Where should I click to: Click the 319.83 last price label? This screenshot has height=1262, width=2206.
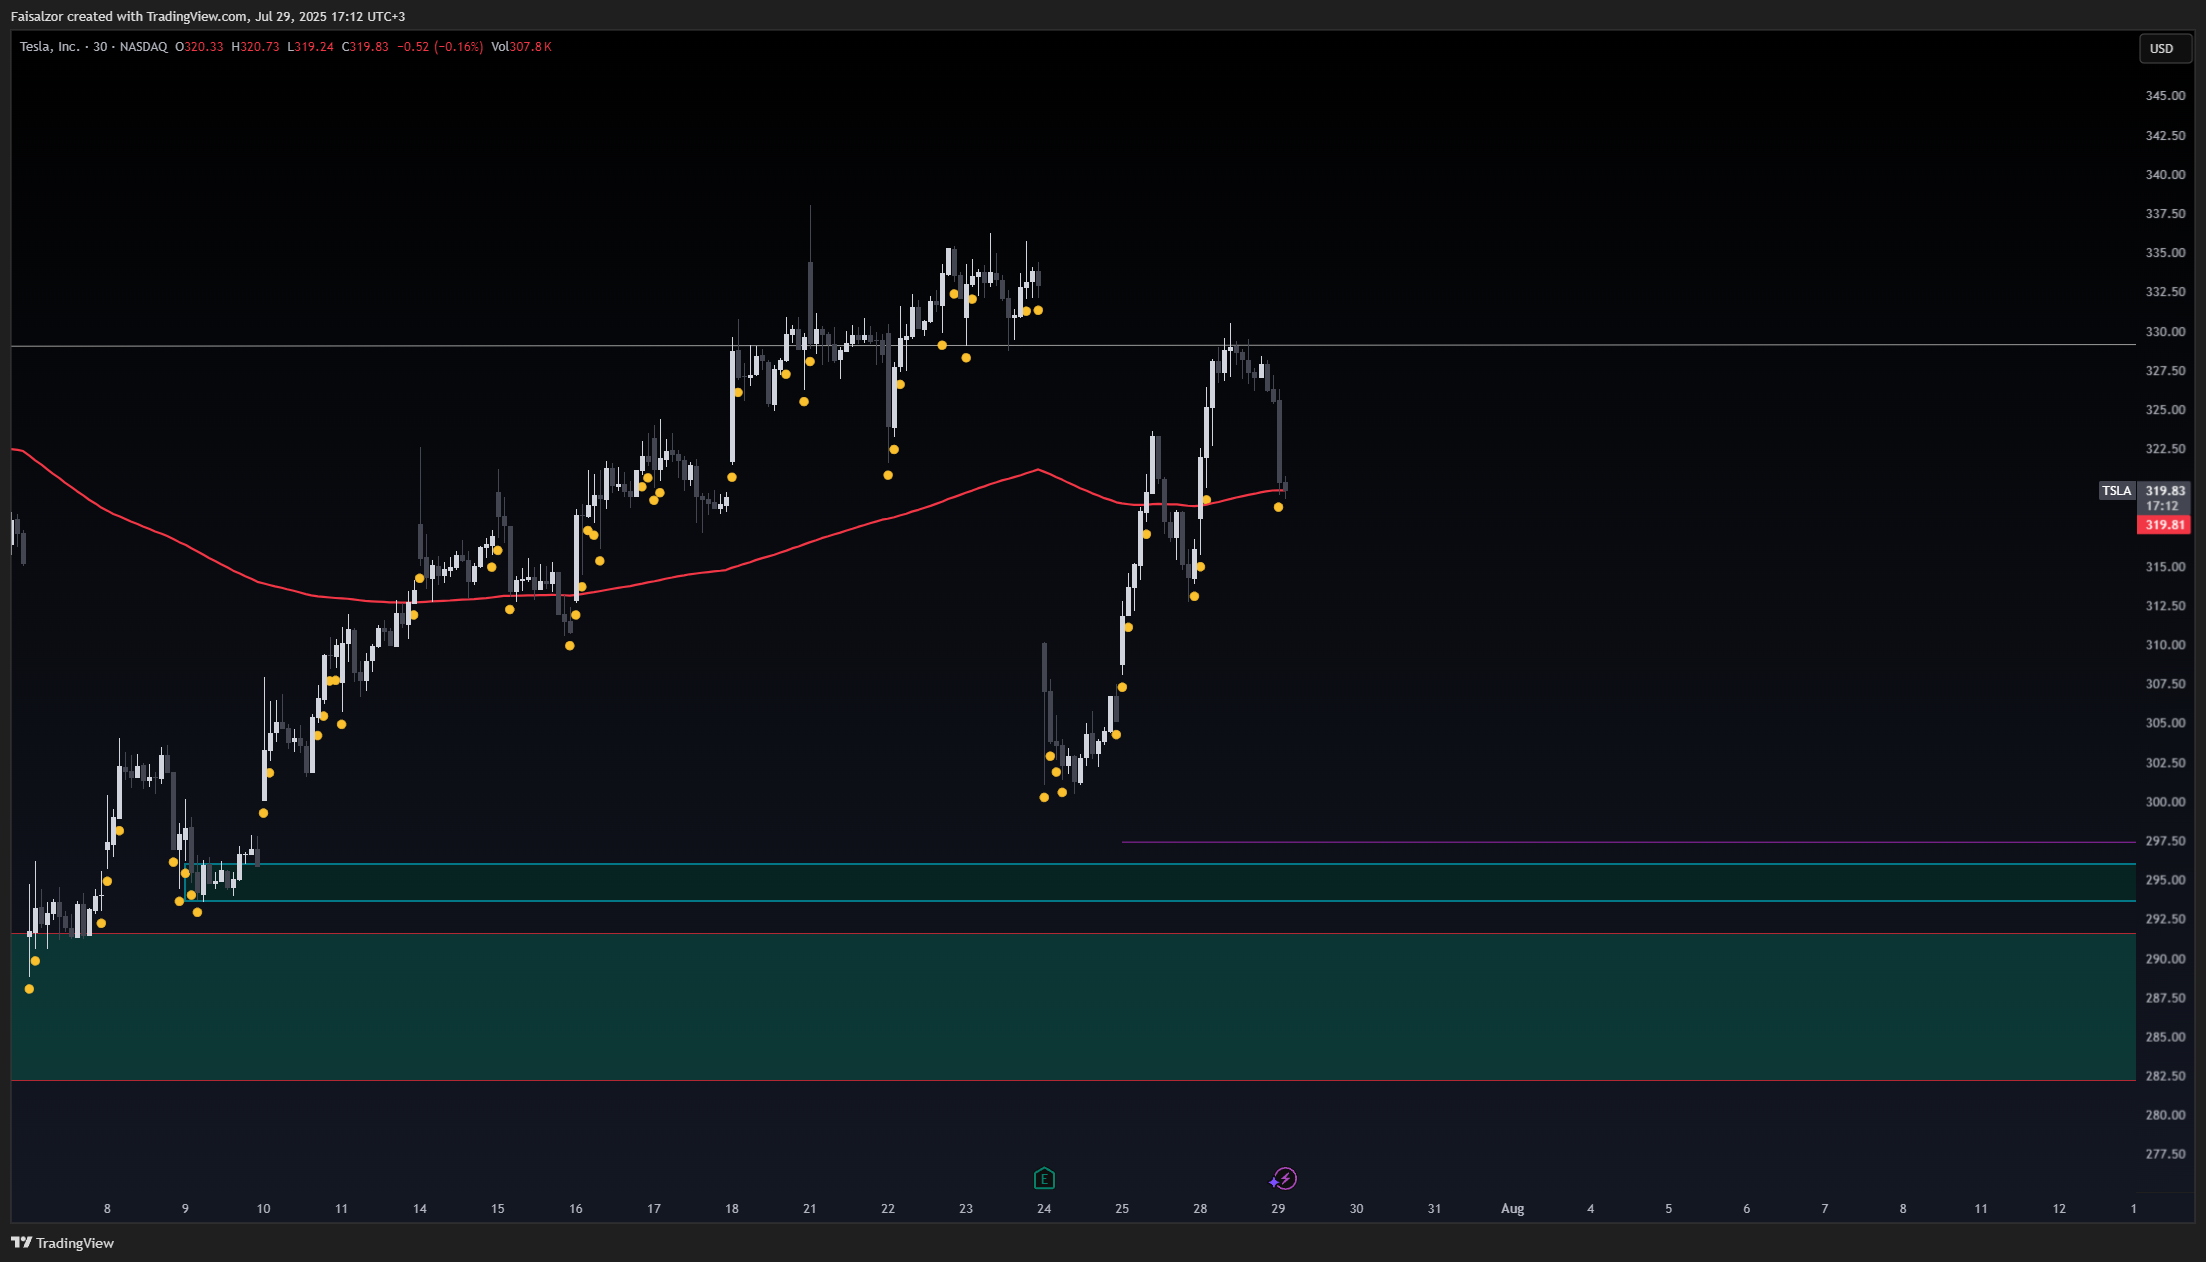pos(2164,491)
